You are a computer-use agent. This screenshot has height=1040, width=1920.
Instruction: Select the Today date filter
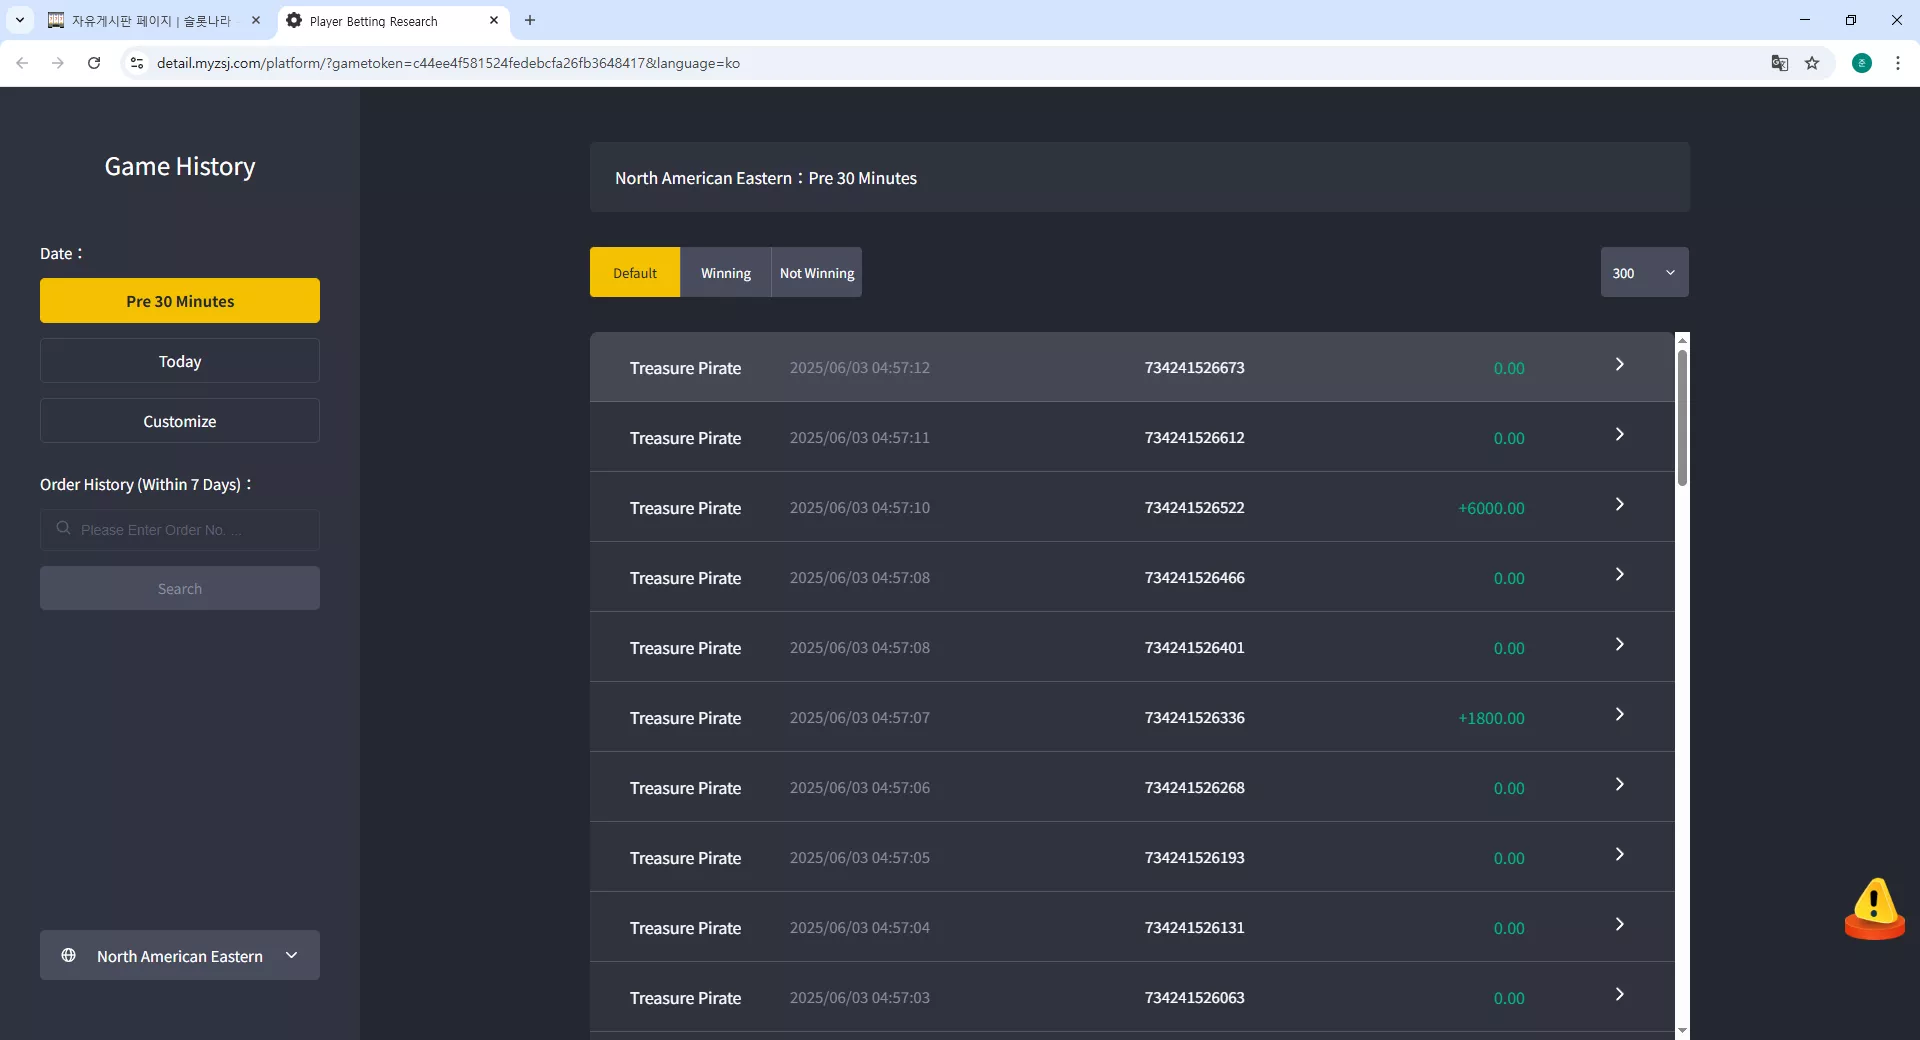point(180,361)
